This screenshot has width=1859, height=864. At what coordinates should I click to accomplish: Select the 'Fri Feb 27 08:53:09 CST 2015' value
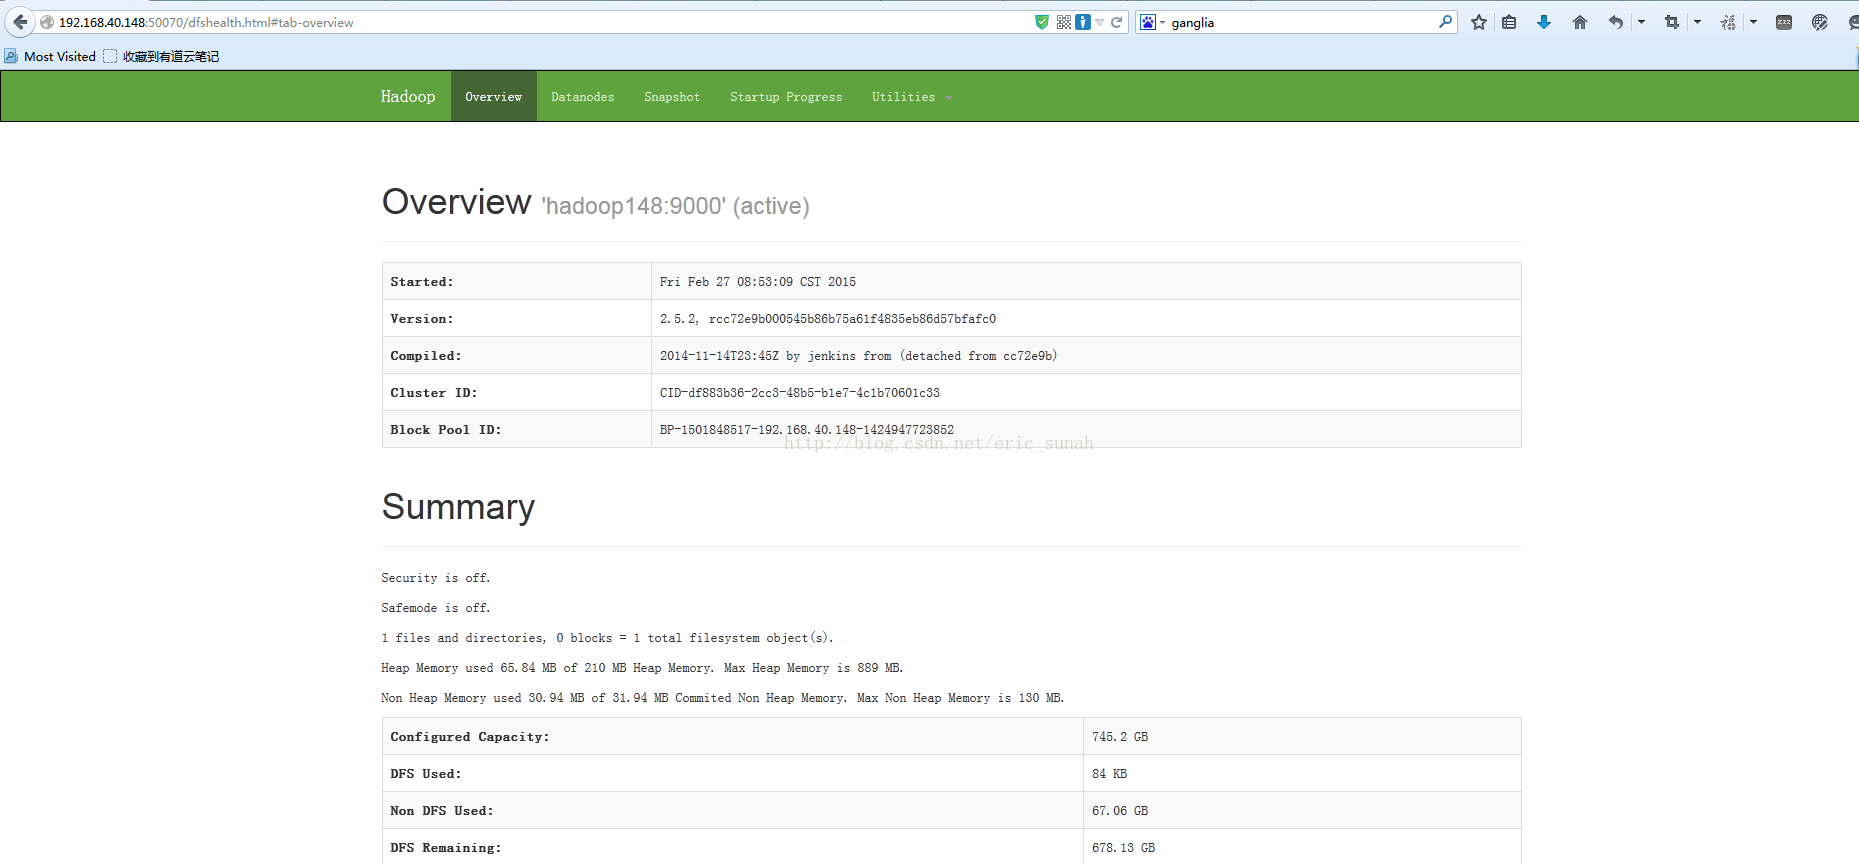[x=758, y=282]
